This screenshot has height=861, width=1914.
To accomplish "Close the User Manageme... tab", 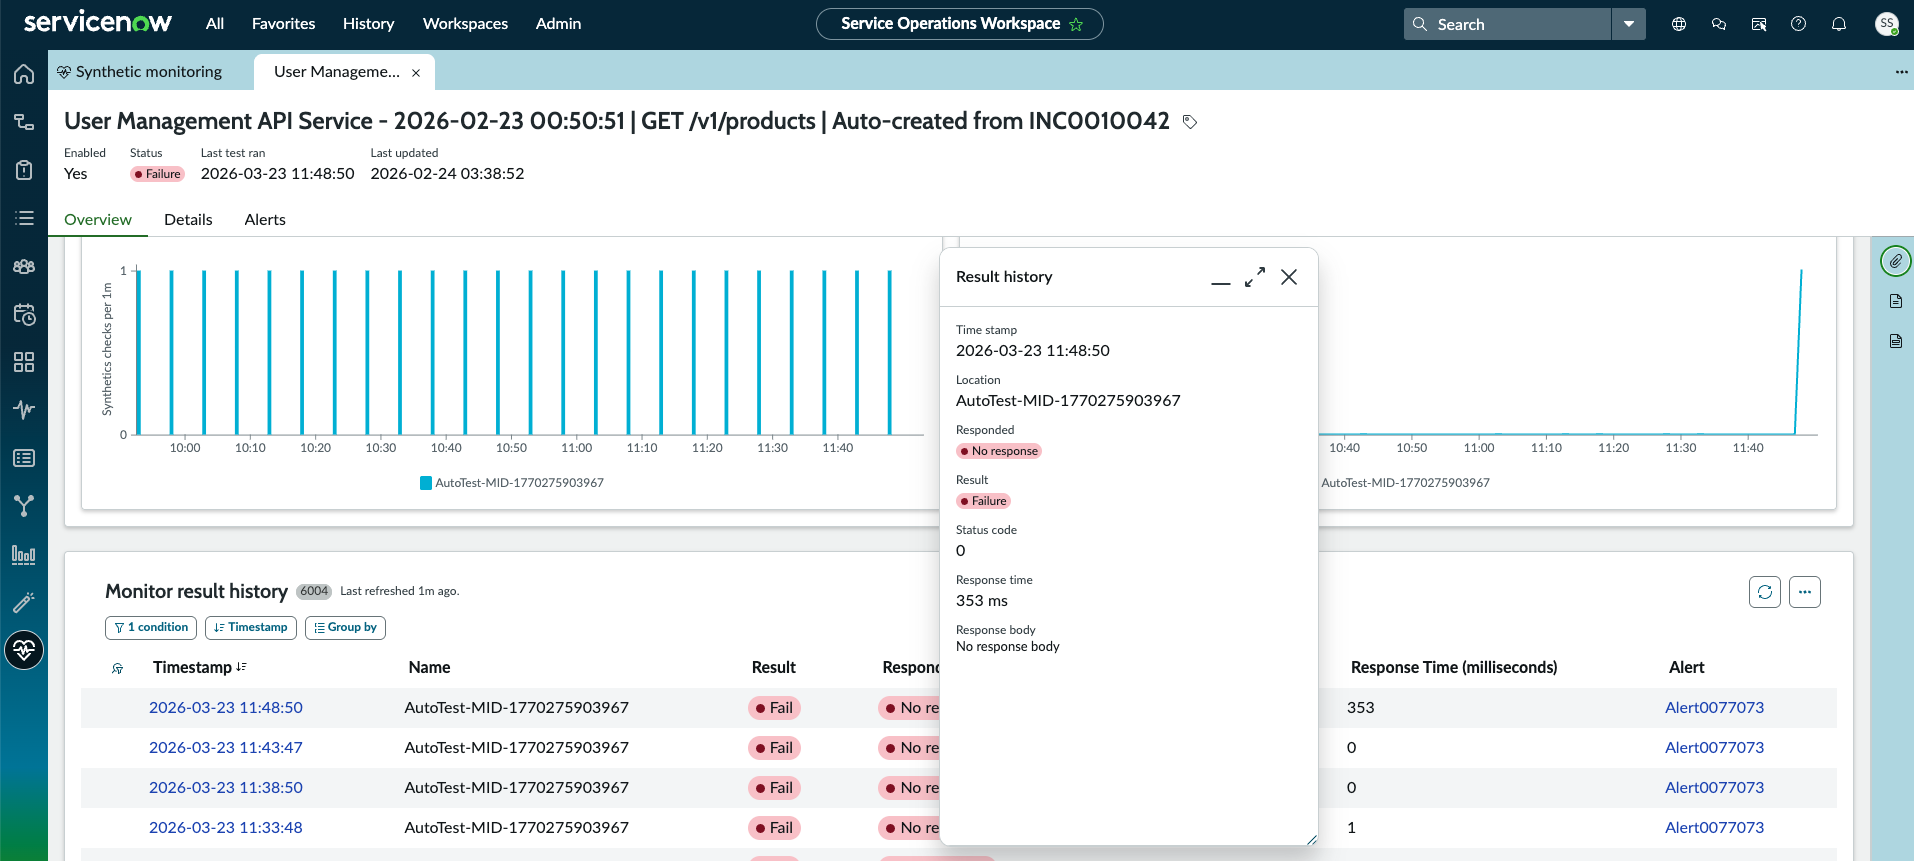I will coord(416,73).
